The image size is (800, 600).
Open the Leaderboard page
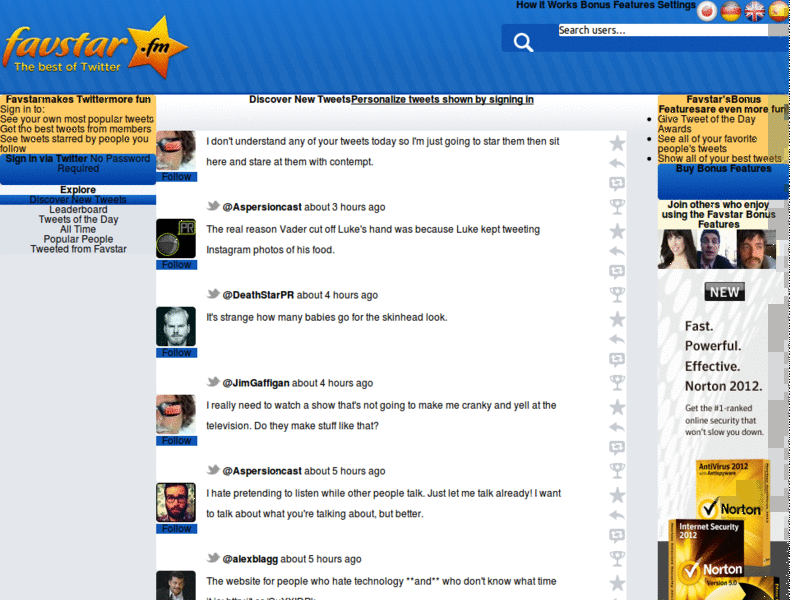(78, 210)
